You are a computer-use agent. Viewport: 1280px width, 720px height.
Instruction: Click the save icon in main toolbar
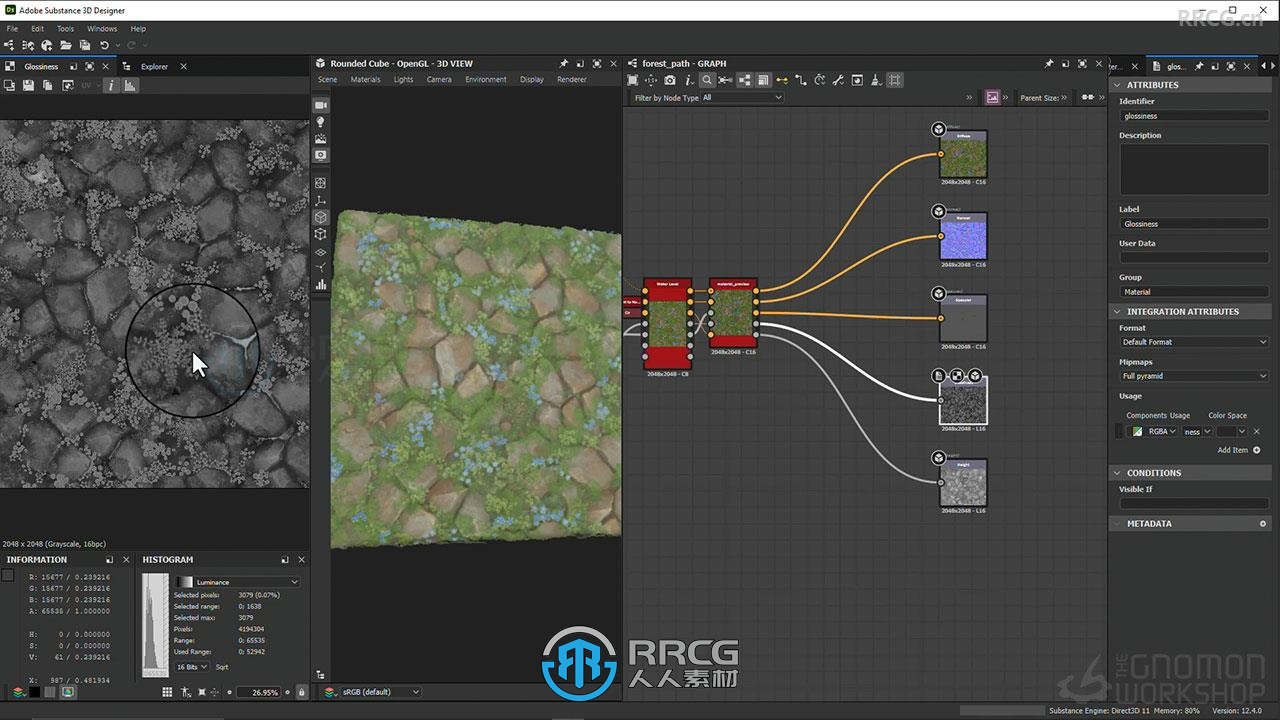[x=85, y=46]
